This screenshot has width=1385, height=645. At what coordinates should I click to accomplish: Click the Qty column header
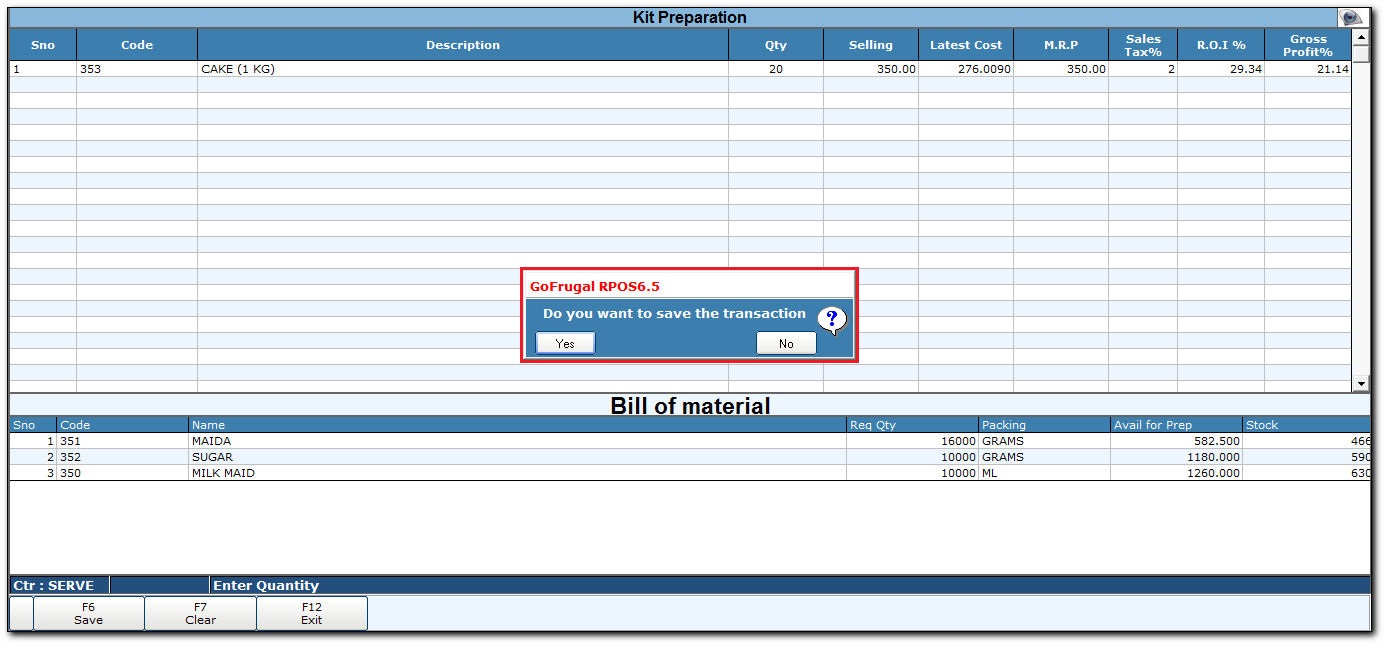(x=776, y=45)
